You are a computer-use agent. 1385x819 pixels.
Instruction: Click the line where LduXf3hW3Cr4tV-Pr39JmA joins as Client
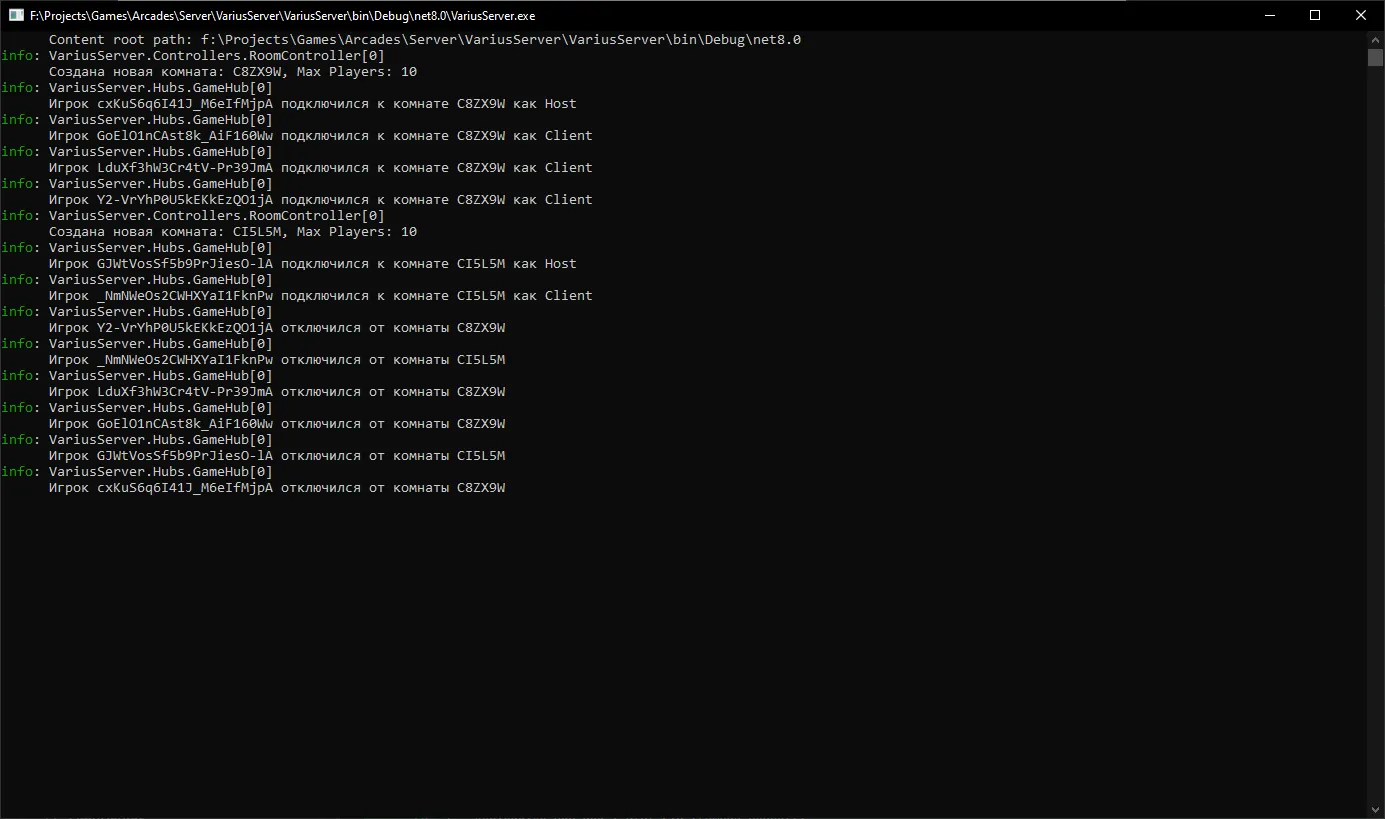pos(320,168)
